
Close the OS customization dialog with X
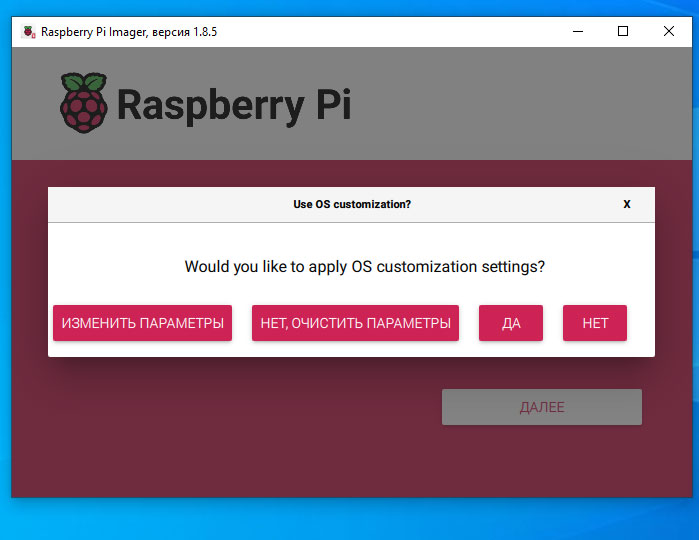(x=627, y=204)
